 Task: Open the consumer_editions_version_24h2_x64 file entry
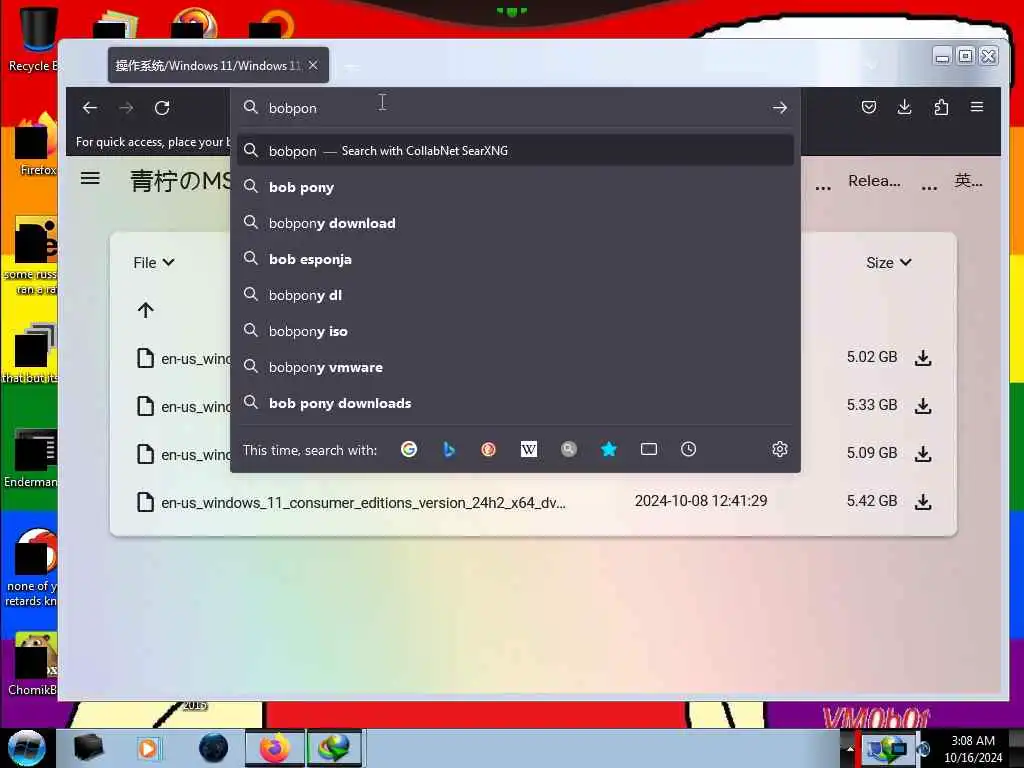click(x=363, y=503)
